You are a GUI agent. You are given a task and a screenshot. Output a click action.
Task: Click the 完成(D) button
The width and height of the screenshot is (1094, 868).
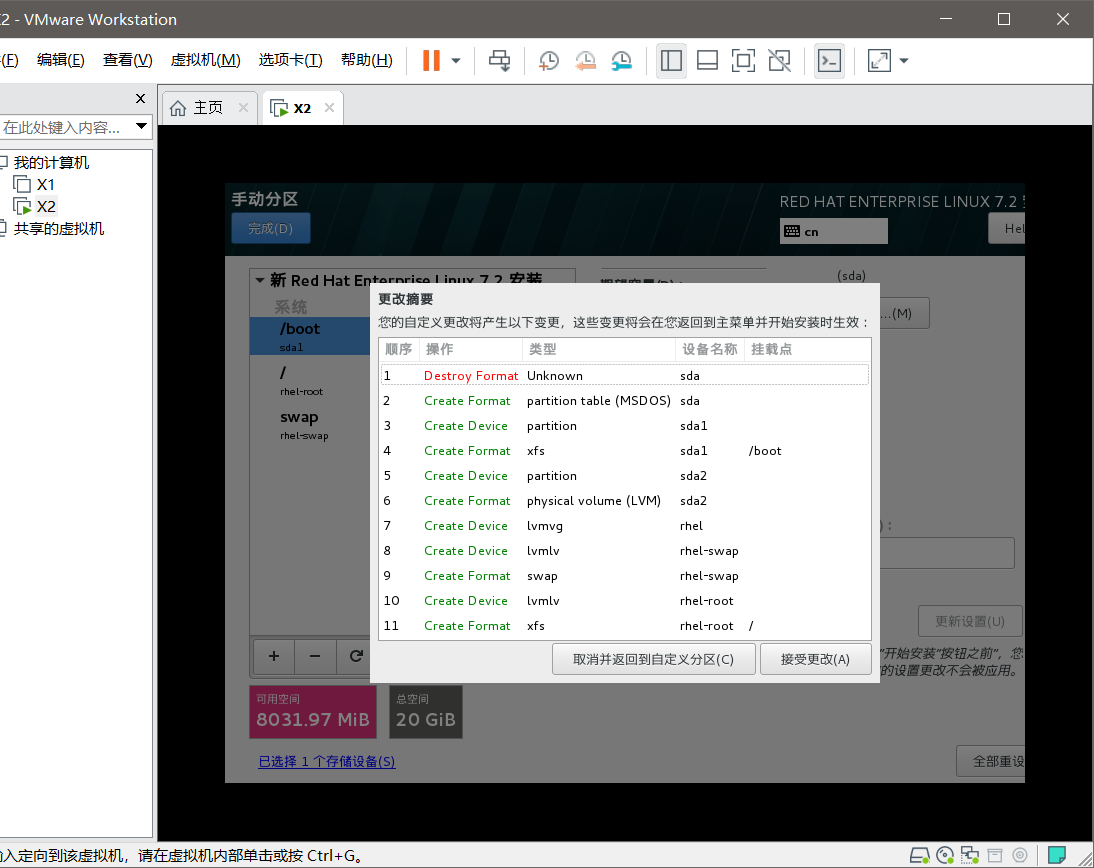point(271,228)
